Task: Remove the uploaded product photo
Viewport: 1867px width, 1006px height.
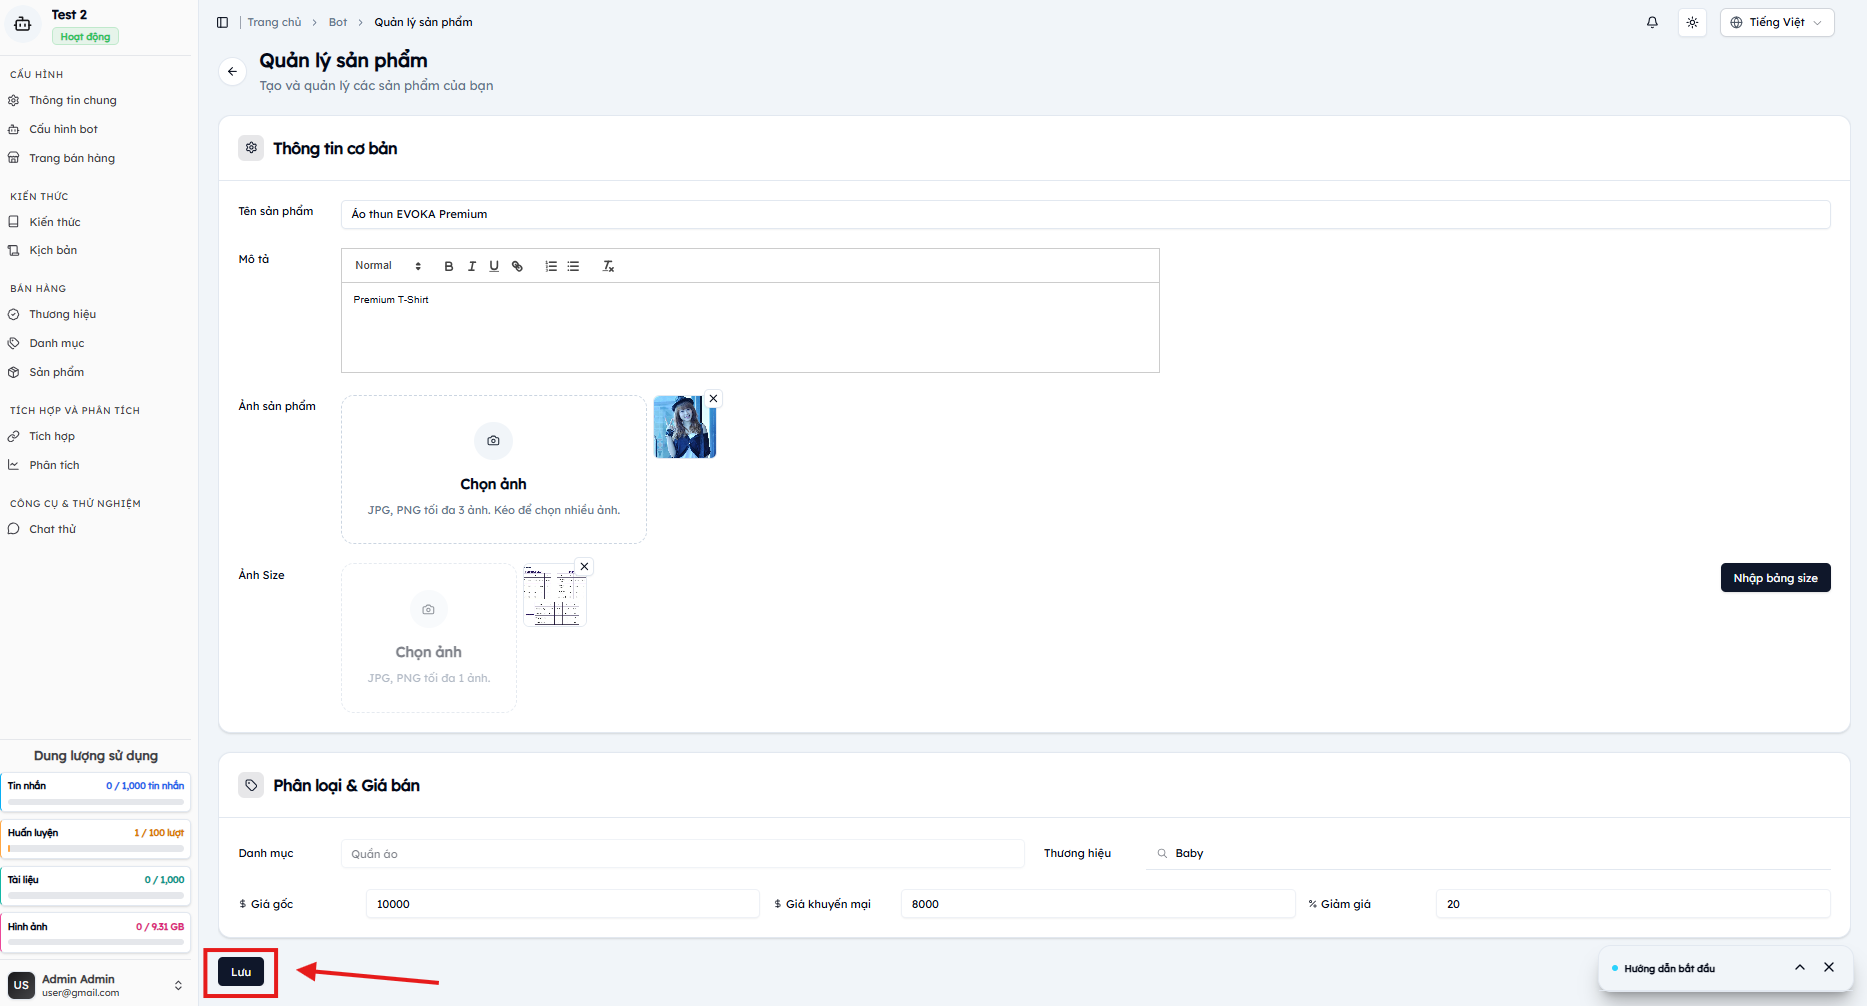Action: click(x=713, y=398)
